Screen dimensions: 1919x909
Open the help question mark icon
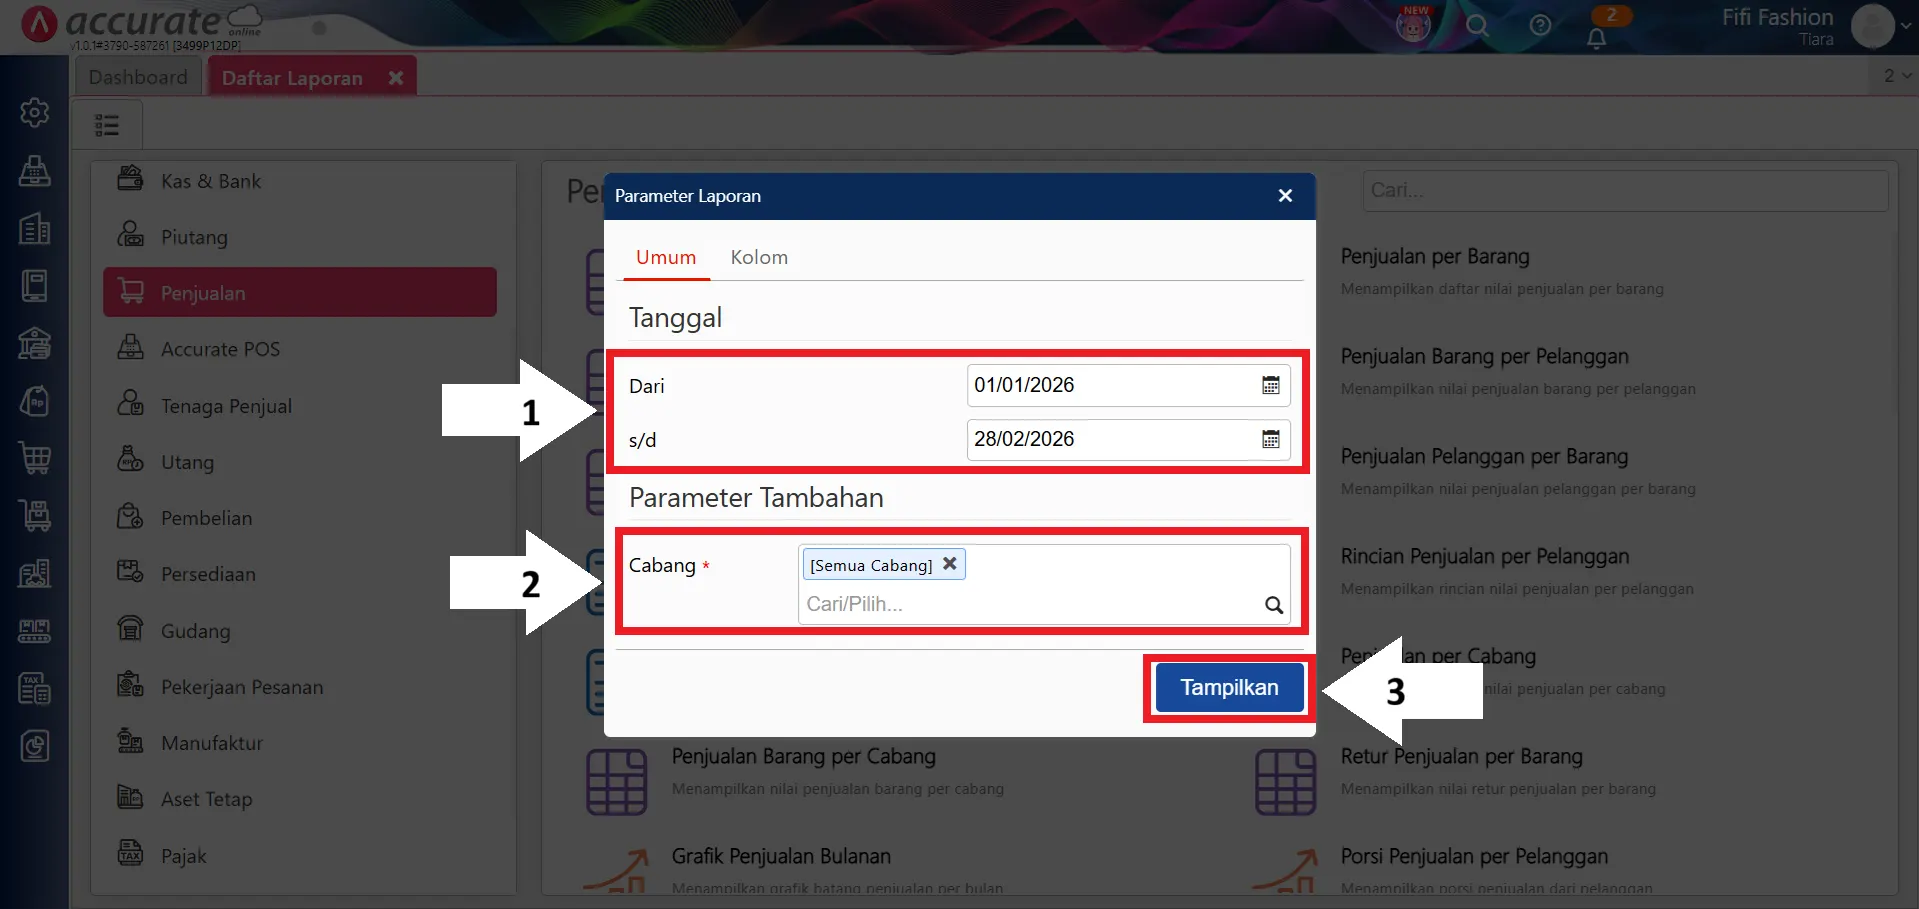pyautogui.click(x=1540, y=25)
